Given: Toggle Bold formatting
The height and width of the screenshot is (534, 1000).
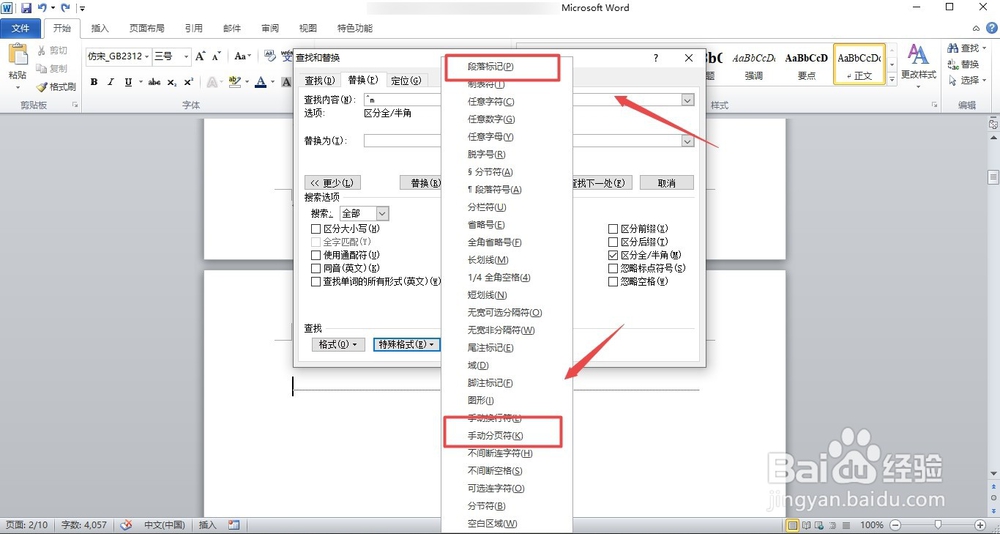Looking at the screenshot, I should [94, 82].
